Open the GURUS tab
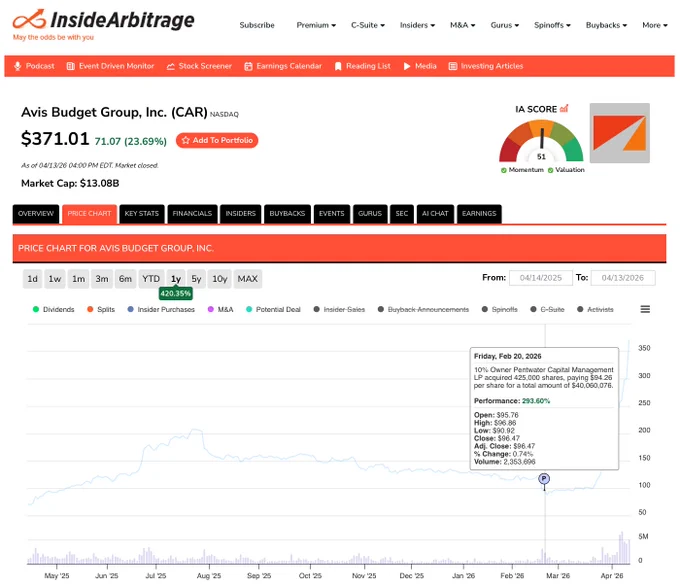The height and width of the screenshot is (587, 680). (x=370, y=214)
